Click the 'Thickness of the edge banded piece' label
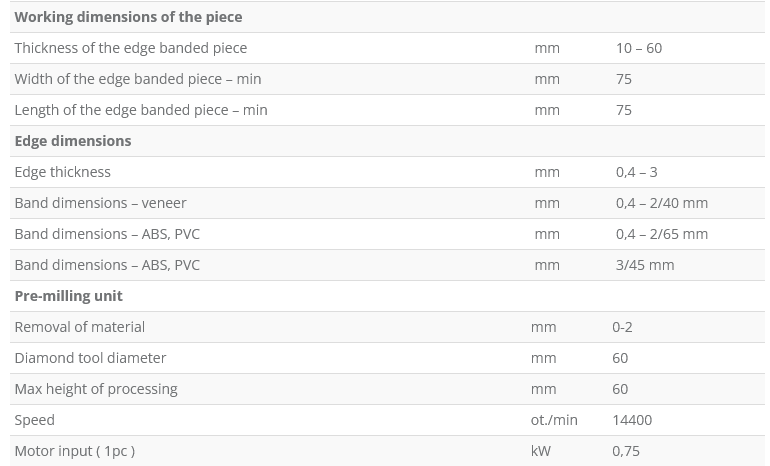 coord(131,48)
